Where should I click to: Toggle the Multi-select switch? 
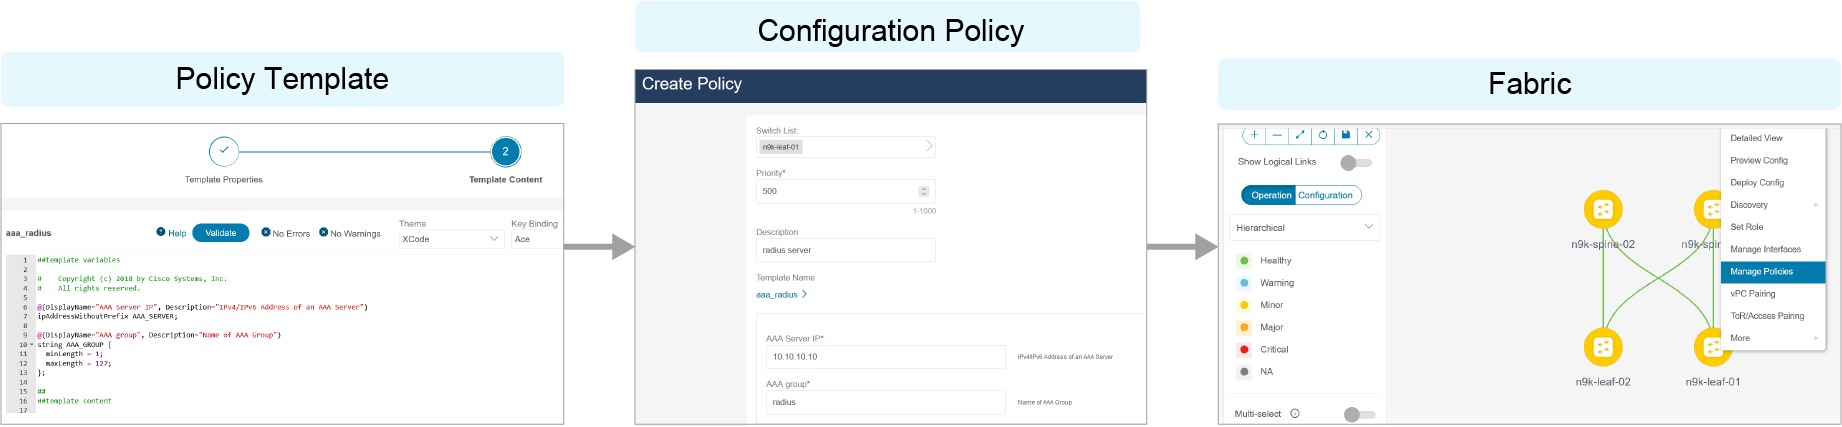coord(1359,414)
